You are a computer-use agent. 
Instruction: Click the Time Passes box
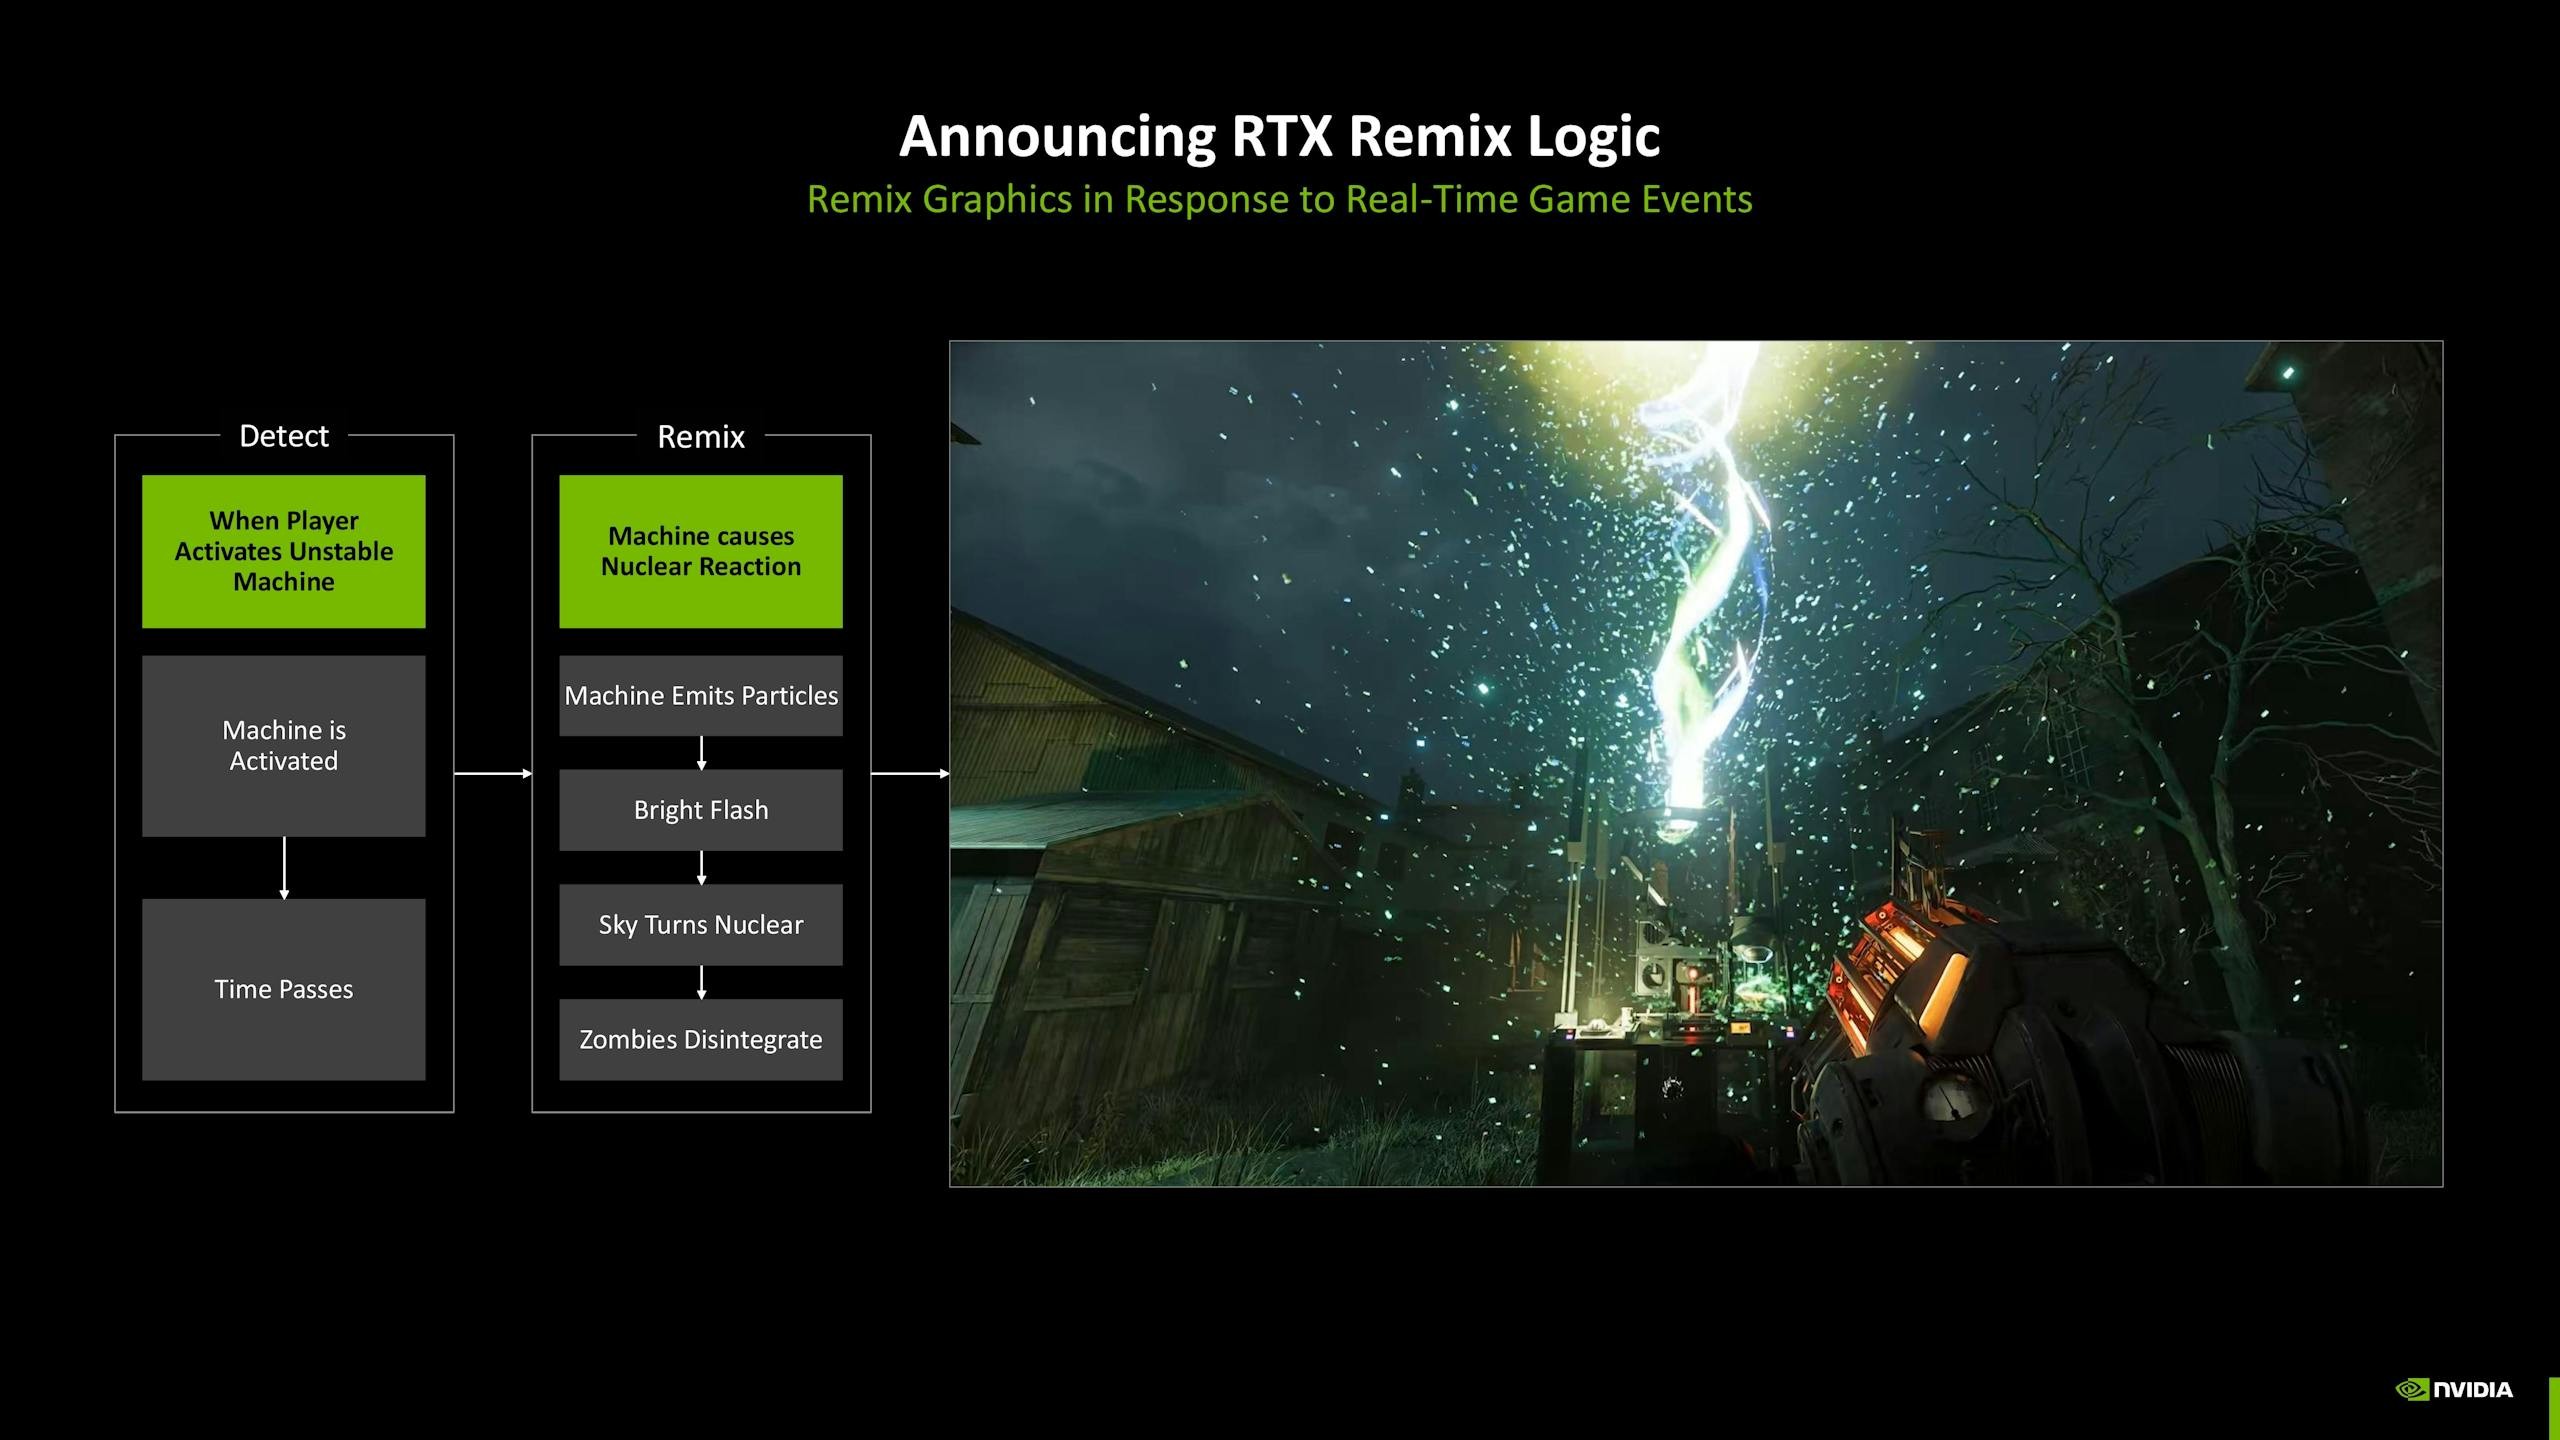click(x=284, y=989)
